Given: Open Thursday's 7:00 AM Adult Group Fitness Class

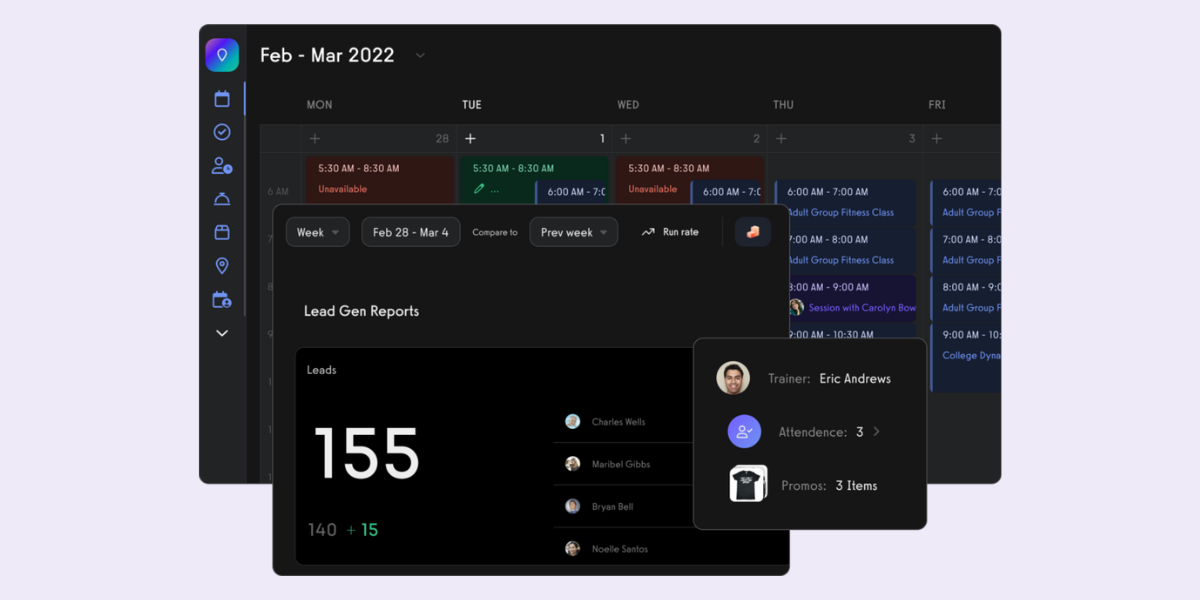Looking at the screenshot, I should point(851,250).
